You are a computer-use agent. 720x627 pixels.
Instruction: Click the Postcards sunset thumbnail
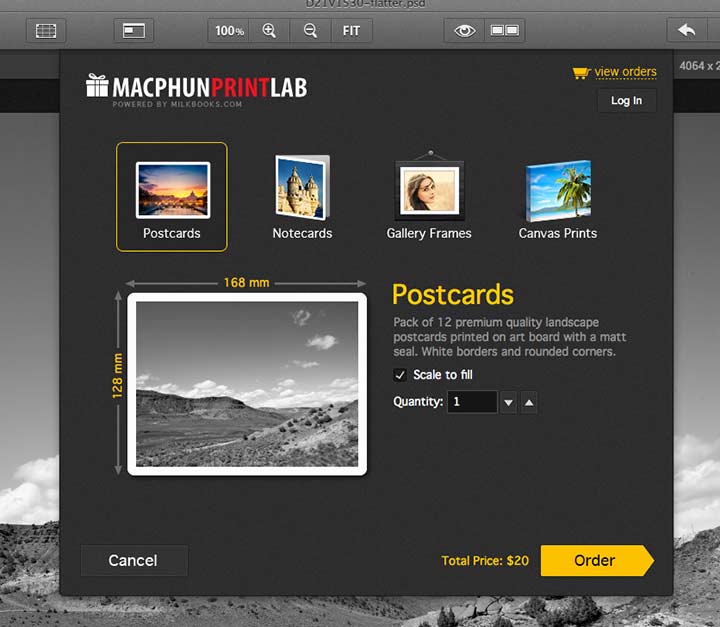pyautogui.click(x=173, y=190)
